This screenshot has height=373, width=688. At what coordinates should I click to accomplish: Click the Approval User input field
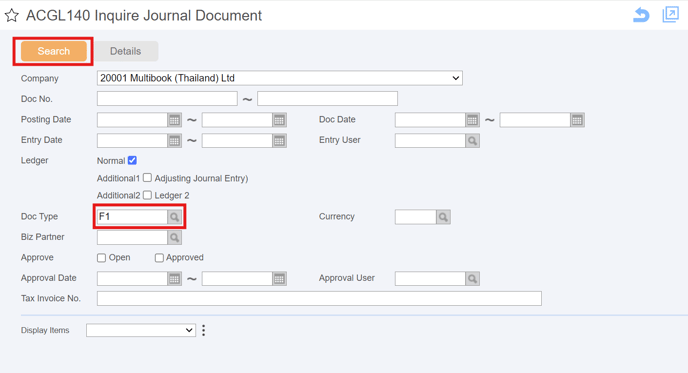(430, 278)
